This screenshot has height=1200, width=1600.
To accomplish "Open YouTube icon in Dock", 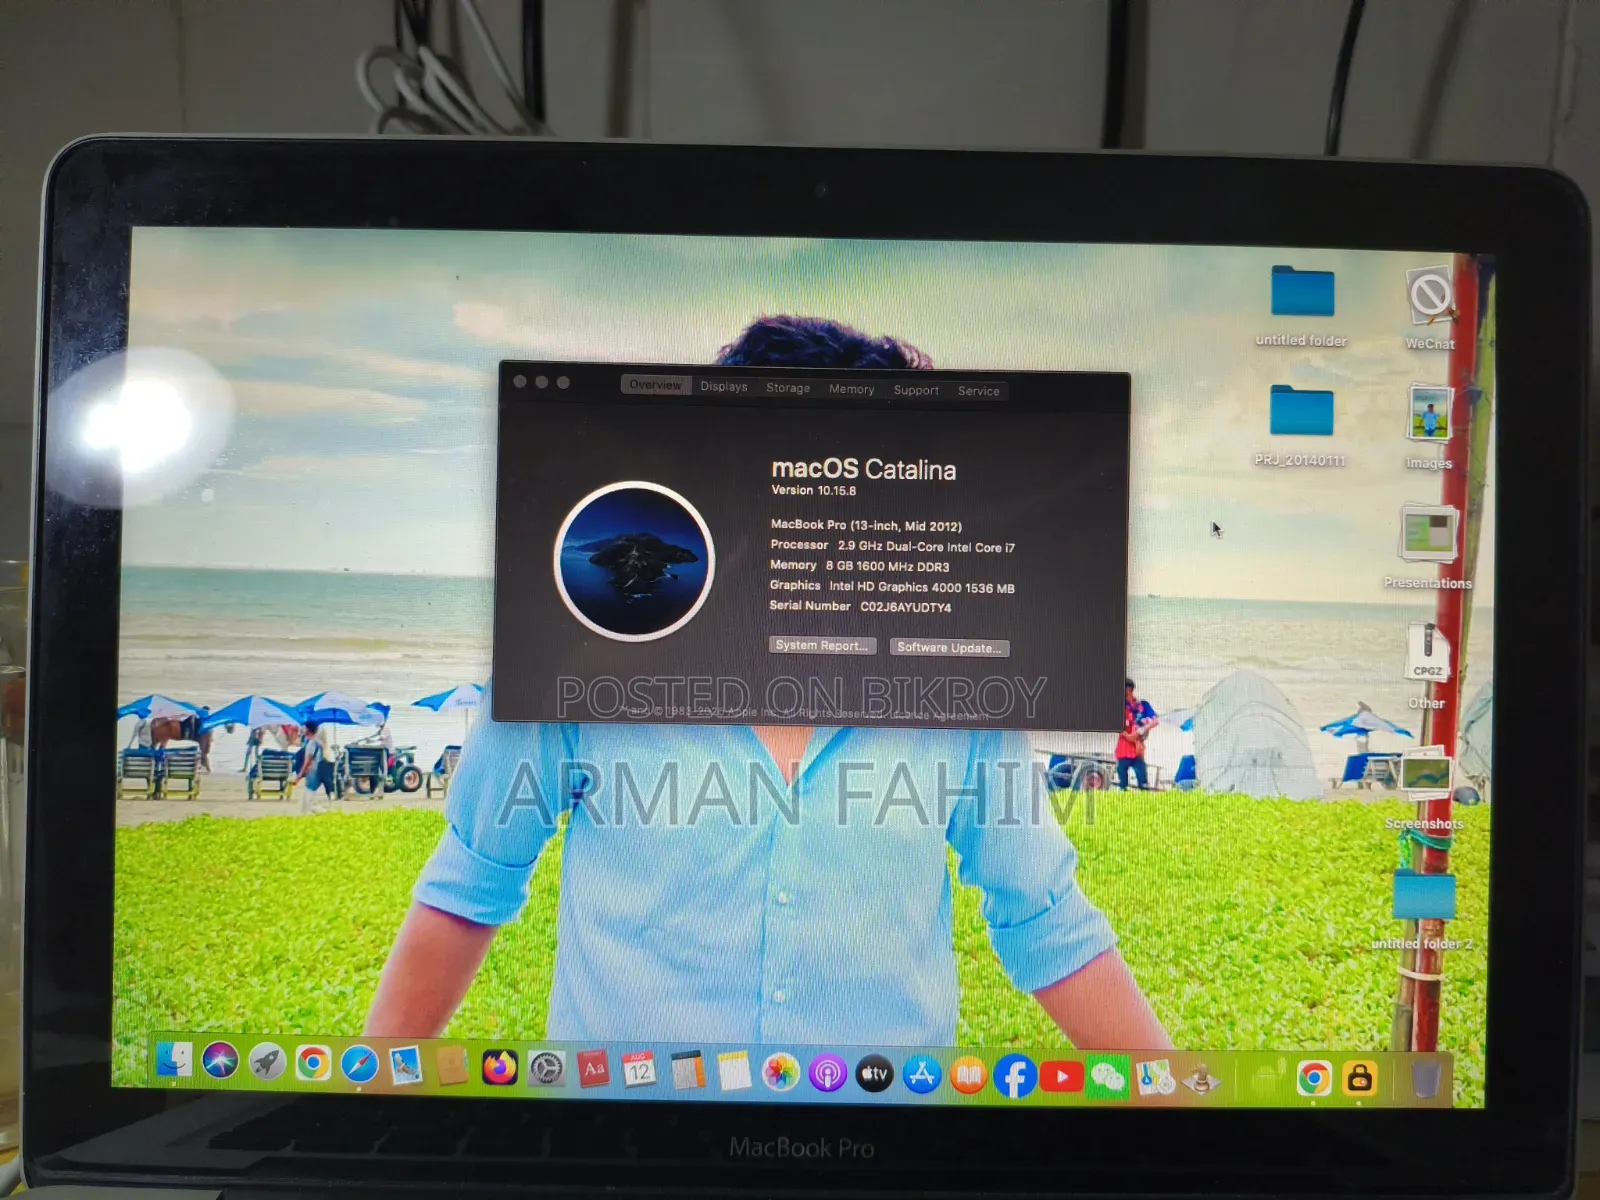I will [1061, 1077].
